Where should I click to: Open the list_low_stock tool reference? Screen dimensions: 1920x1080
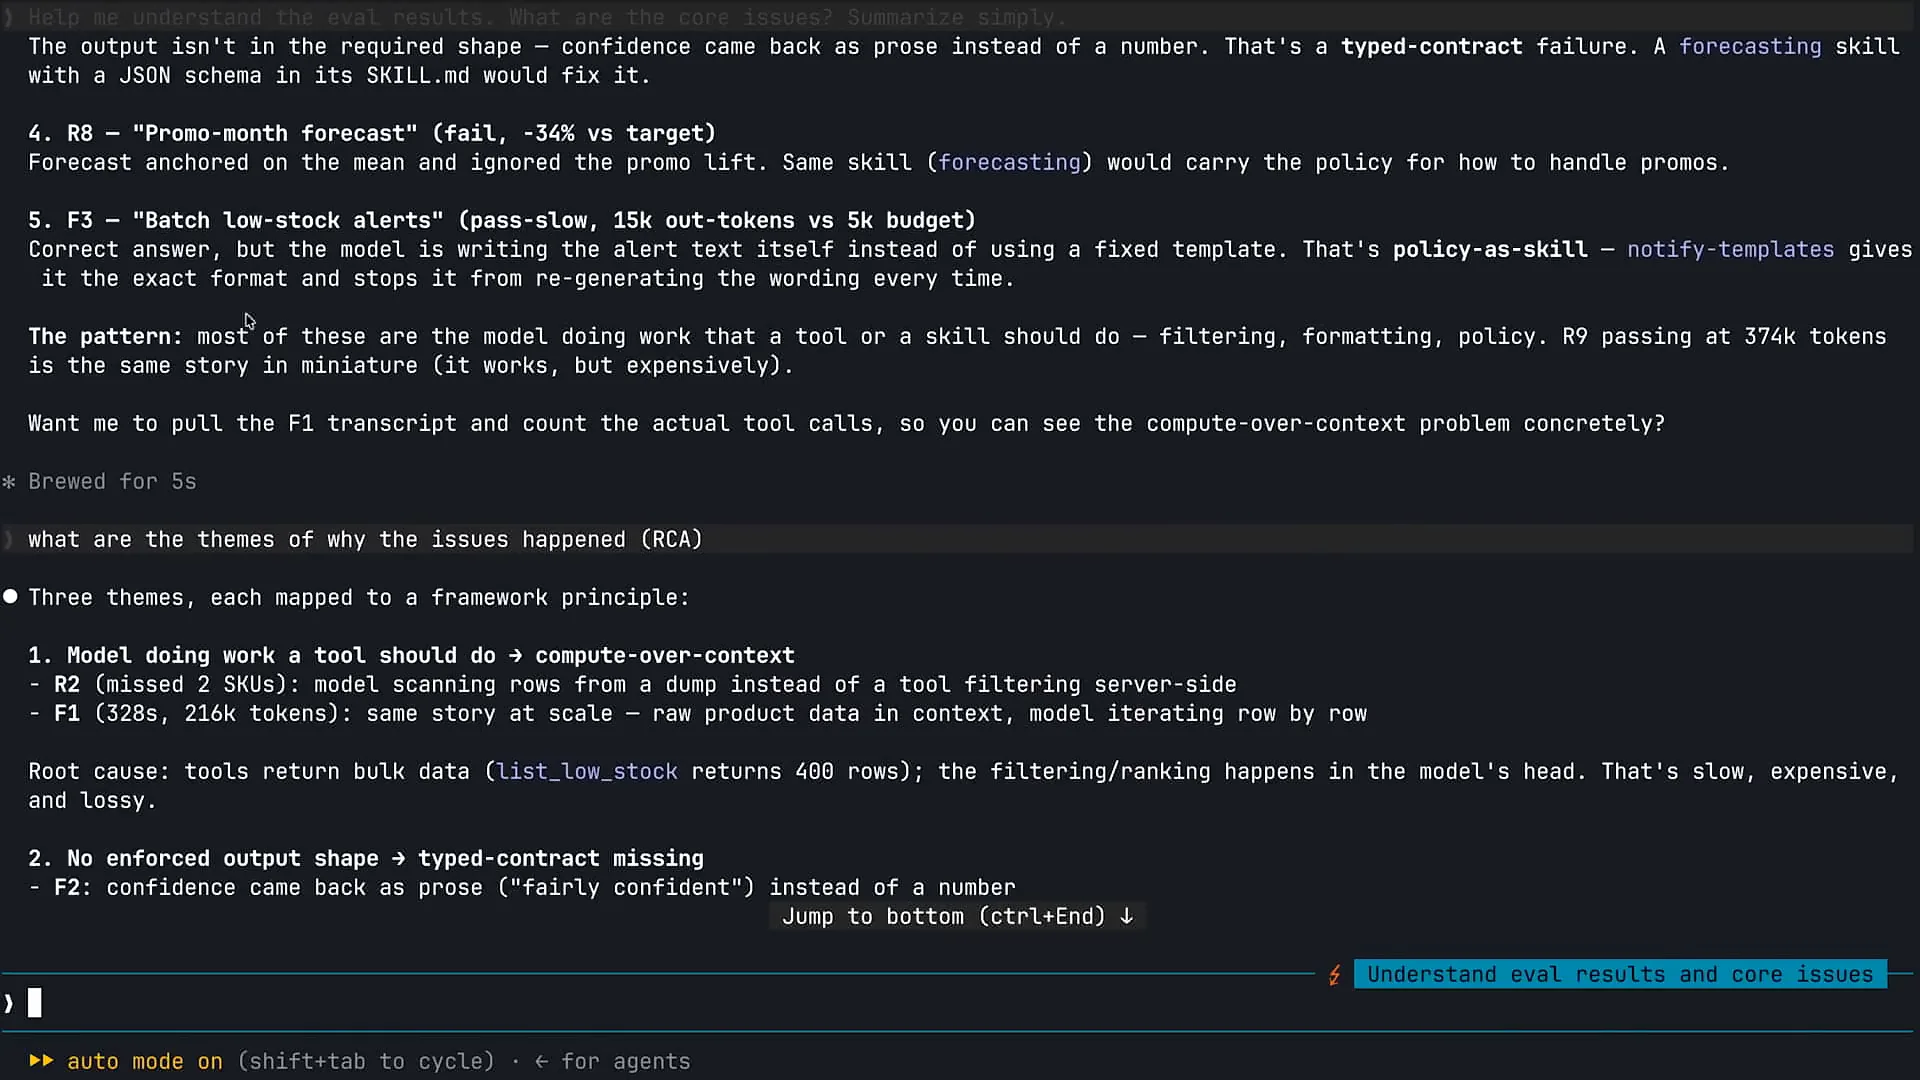[x=587, y=772]
